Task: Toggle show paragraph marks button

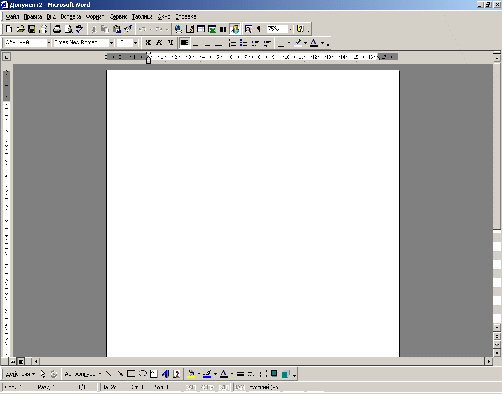Action: coord(259,29)
